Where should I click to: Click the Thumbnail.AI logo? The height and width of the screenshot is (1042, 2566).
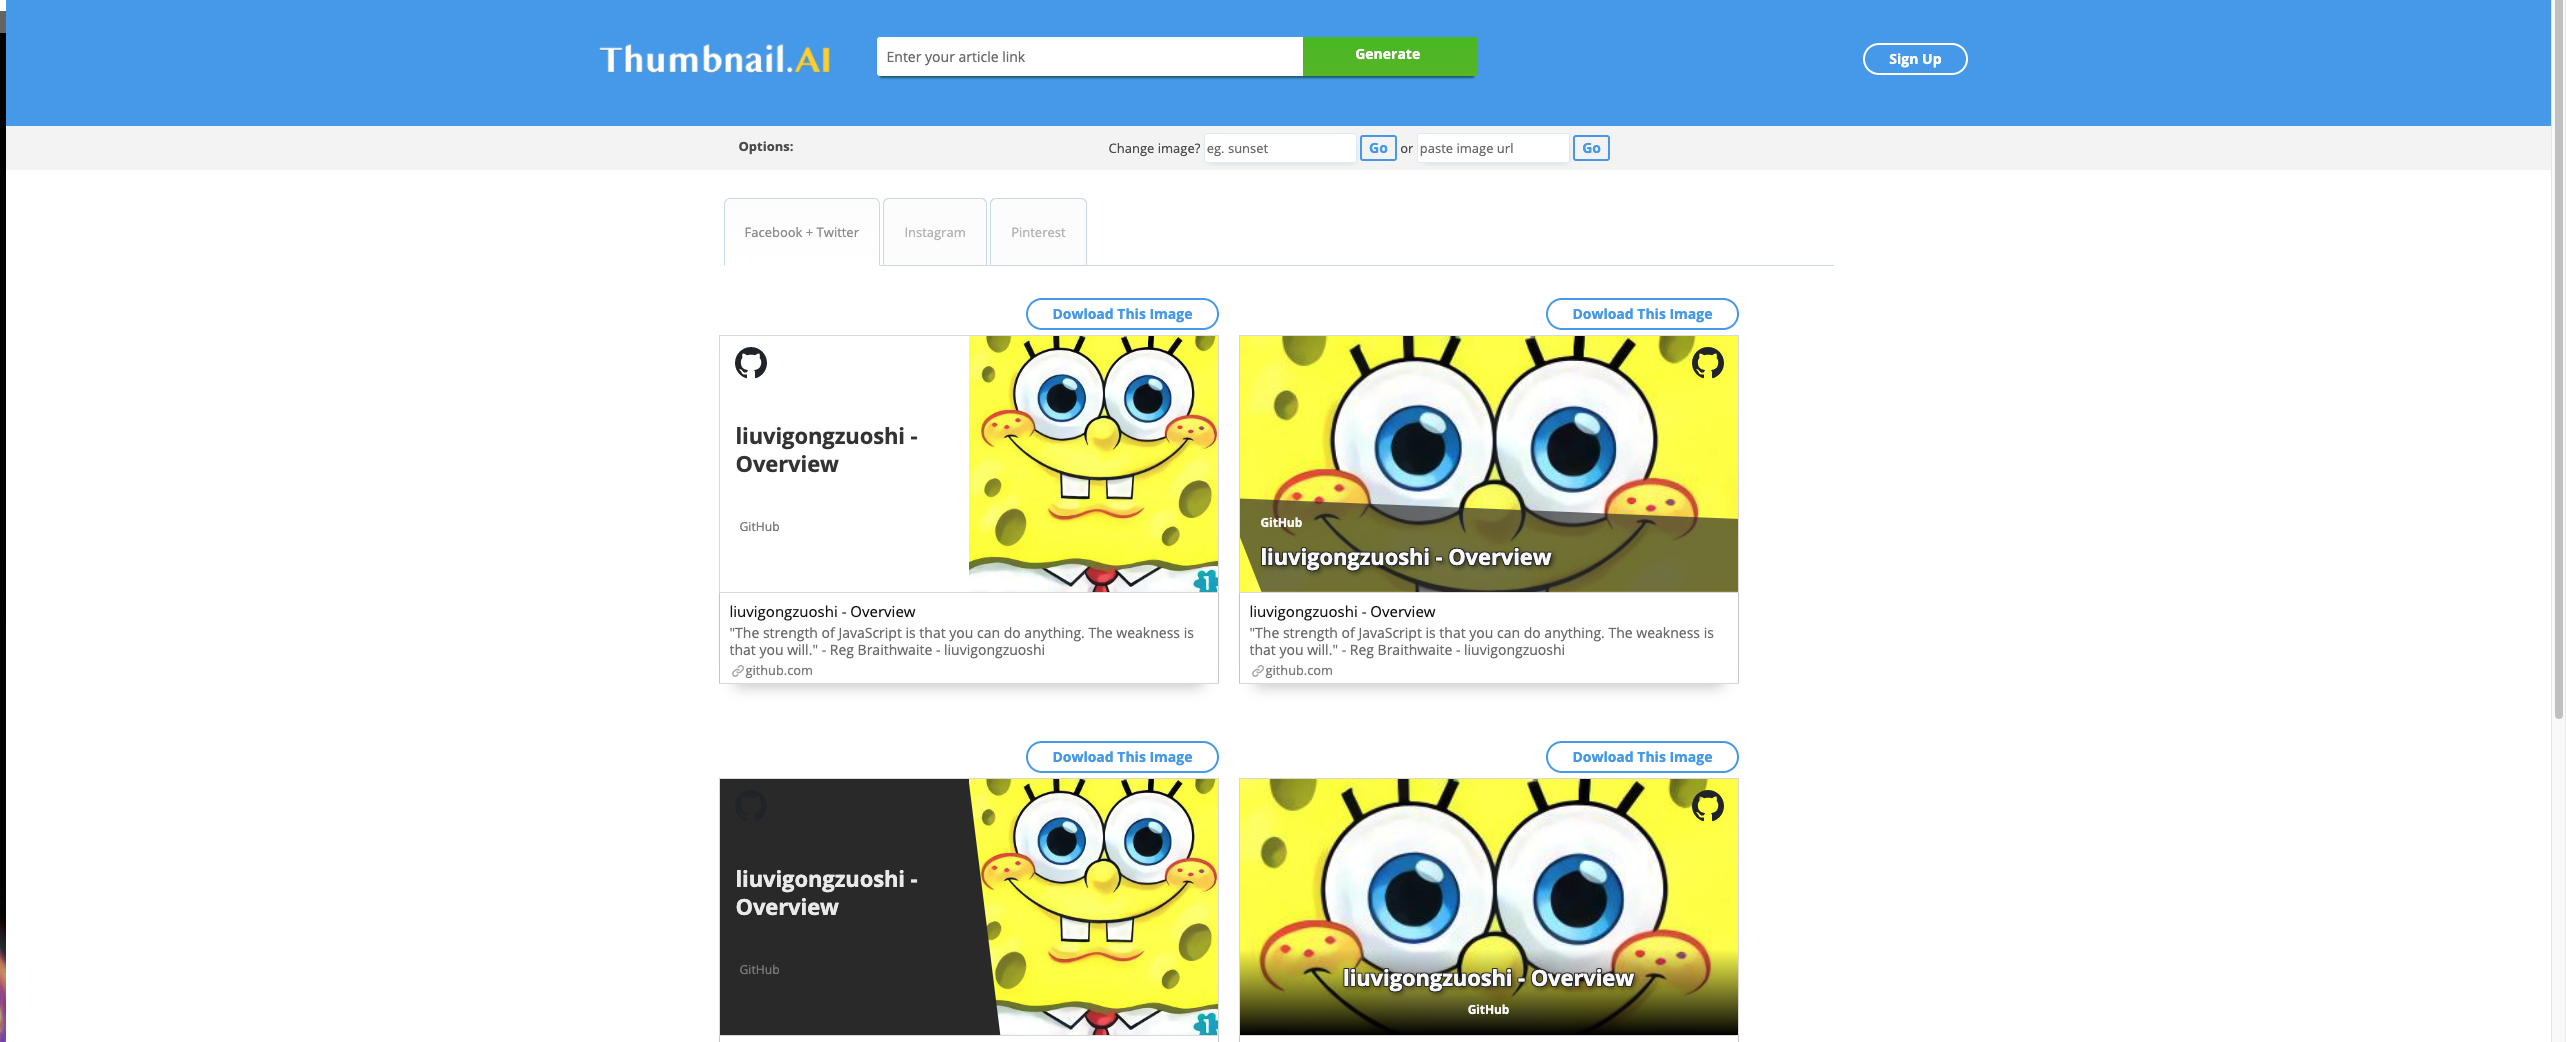[715, 59]
